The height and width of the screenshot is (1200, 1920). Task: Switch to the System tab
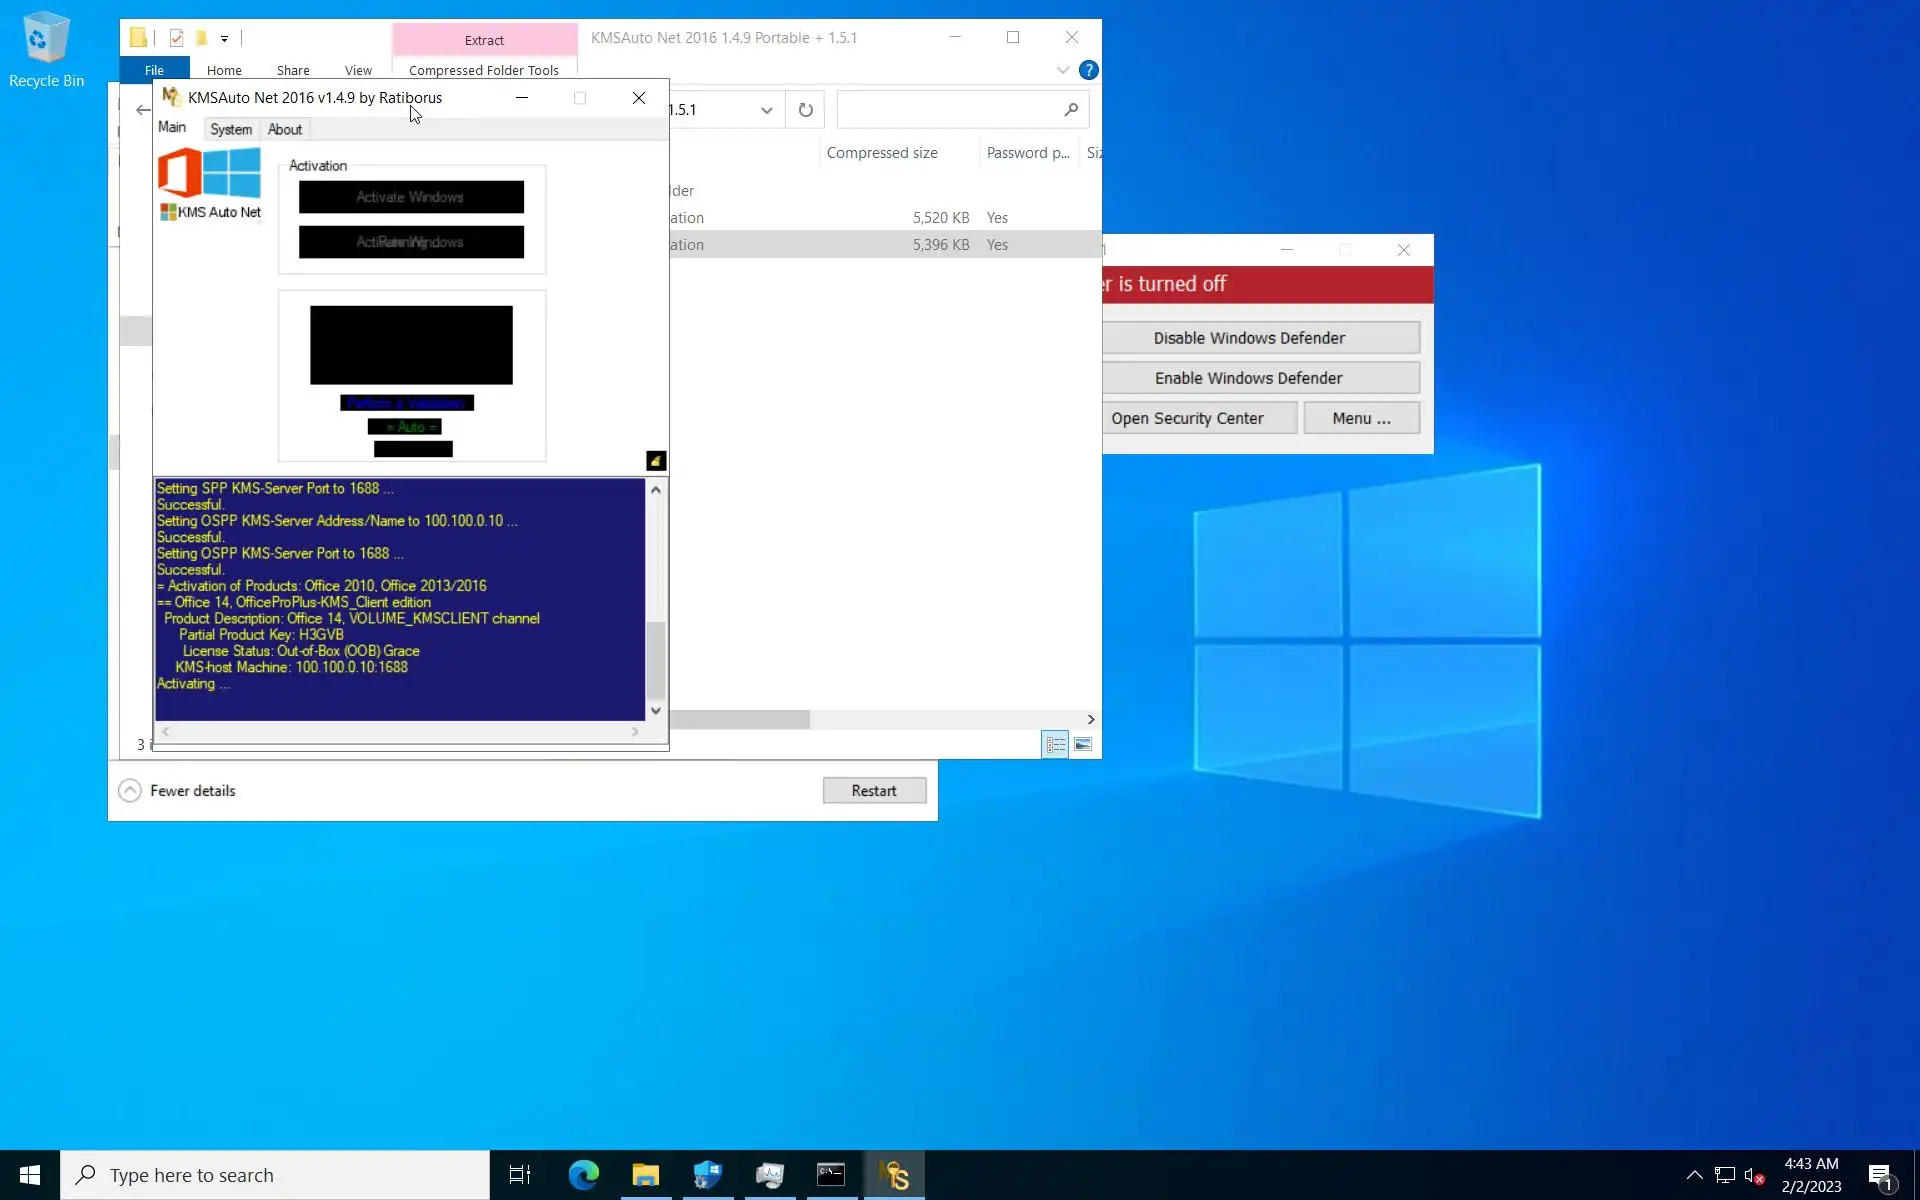(231, 129)
